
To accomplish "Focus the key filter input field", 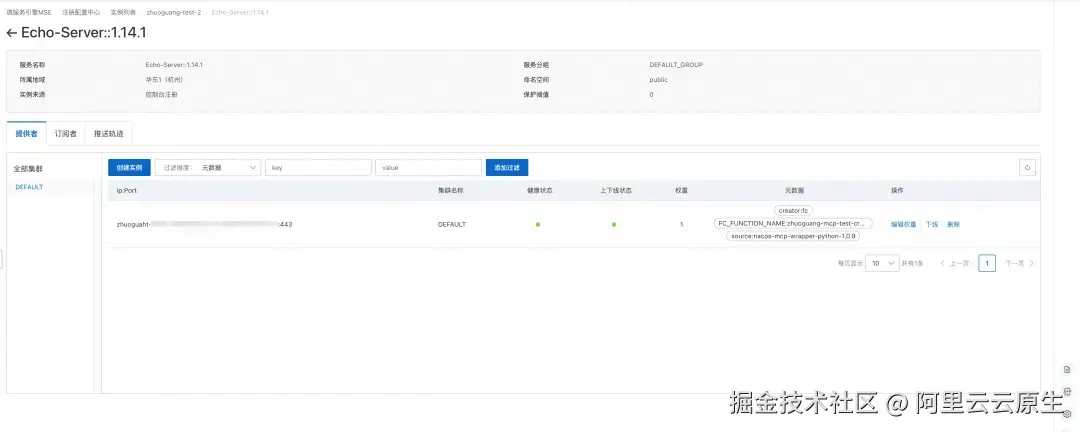I will pyautogui.click(x=318, y=167).
